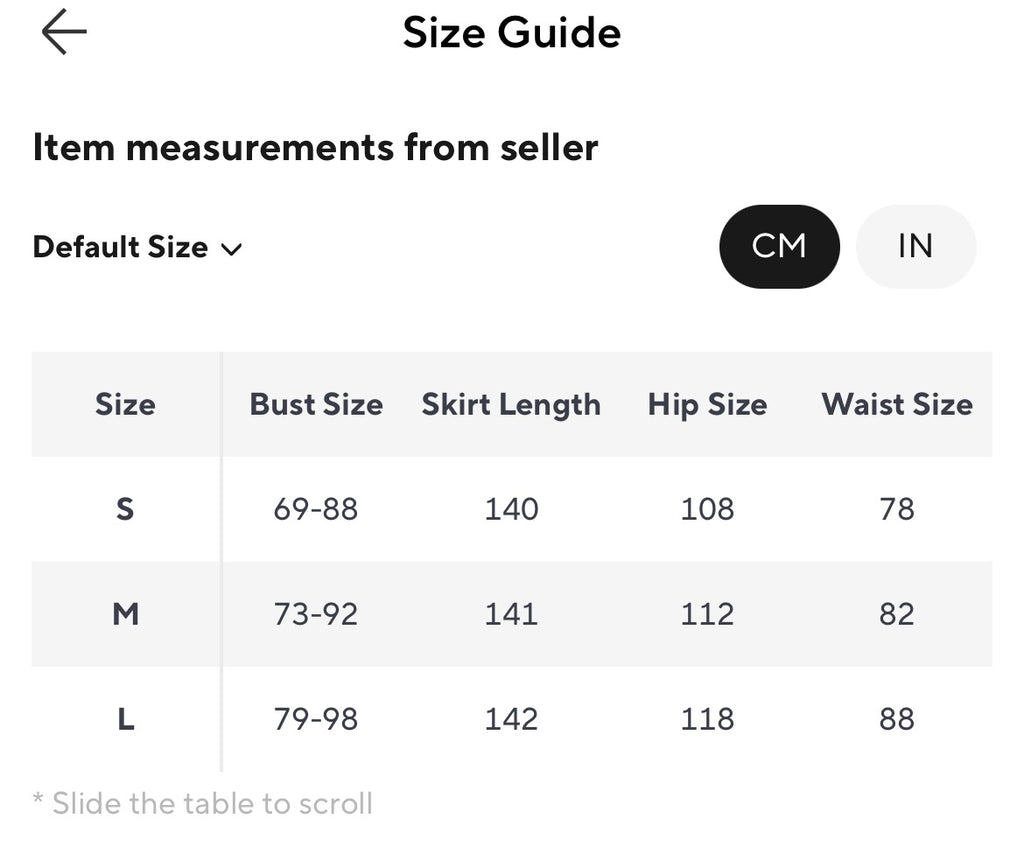Select the Waist Size column header
Screen dimensions: 1024x854
click(897, 404)
